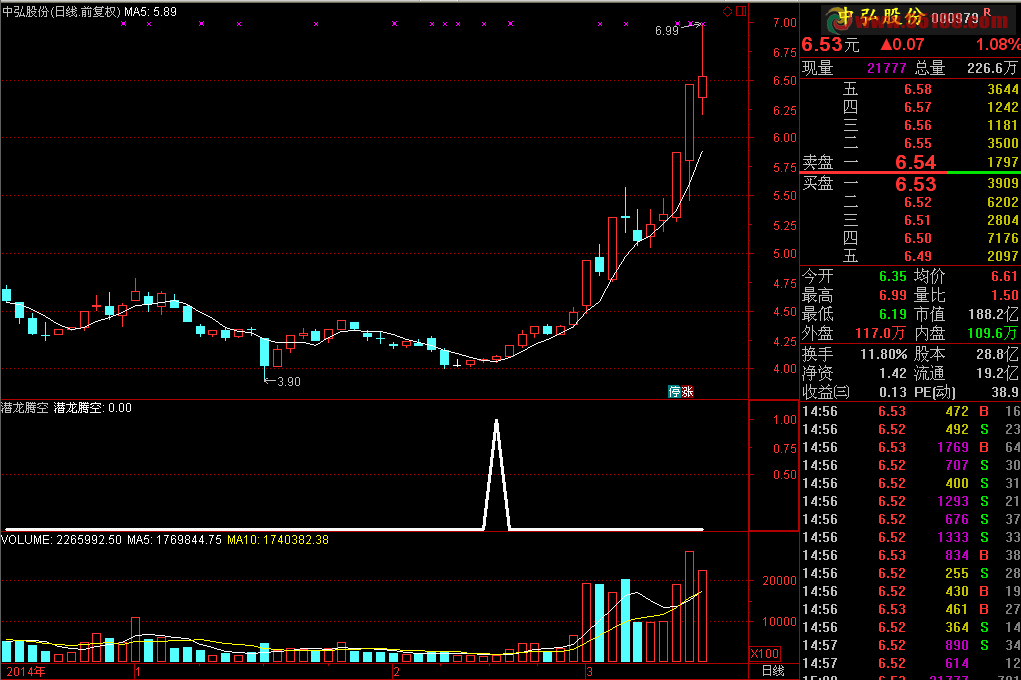Click the 2014年 label on the time axis
Image resolution: width=1021 pixels, height=680 pixels.
(26, 671)
